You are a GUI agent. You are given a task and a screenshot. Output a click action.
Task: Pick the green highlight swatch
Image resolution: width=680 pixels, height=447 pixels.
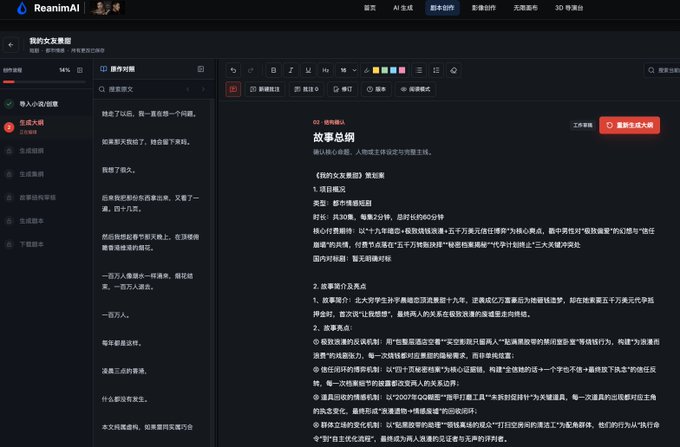385,70
